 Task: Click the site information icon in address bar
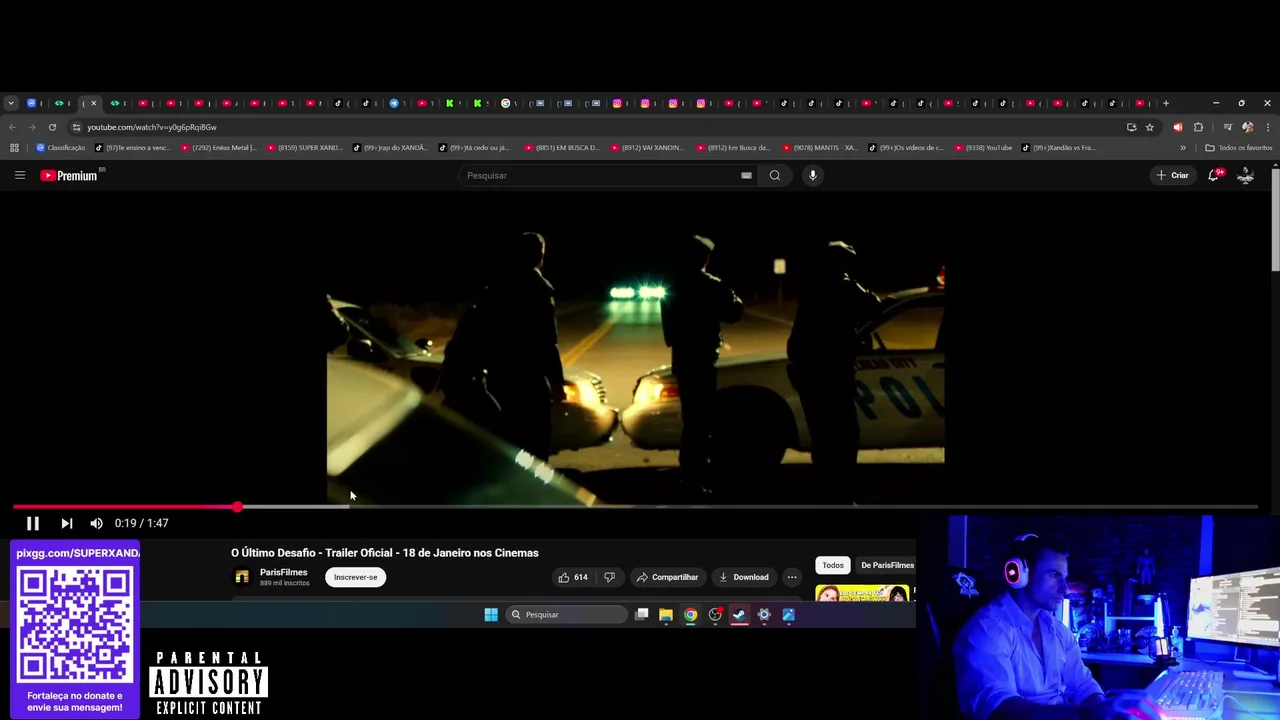[76, 127]
